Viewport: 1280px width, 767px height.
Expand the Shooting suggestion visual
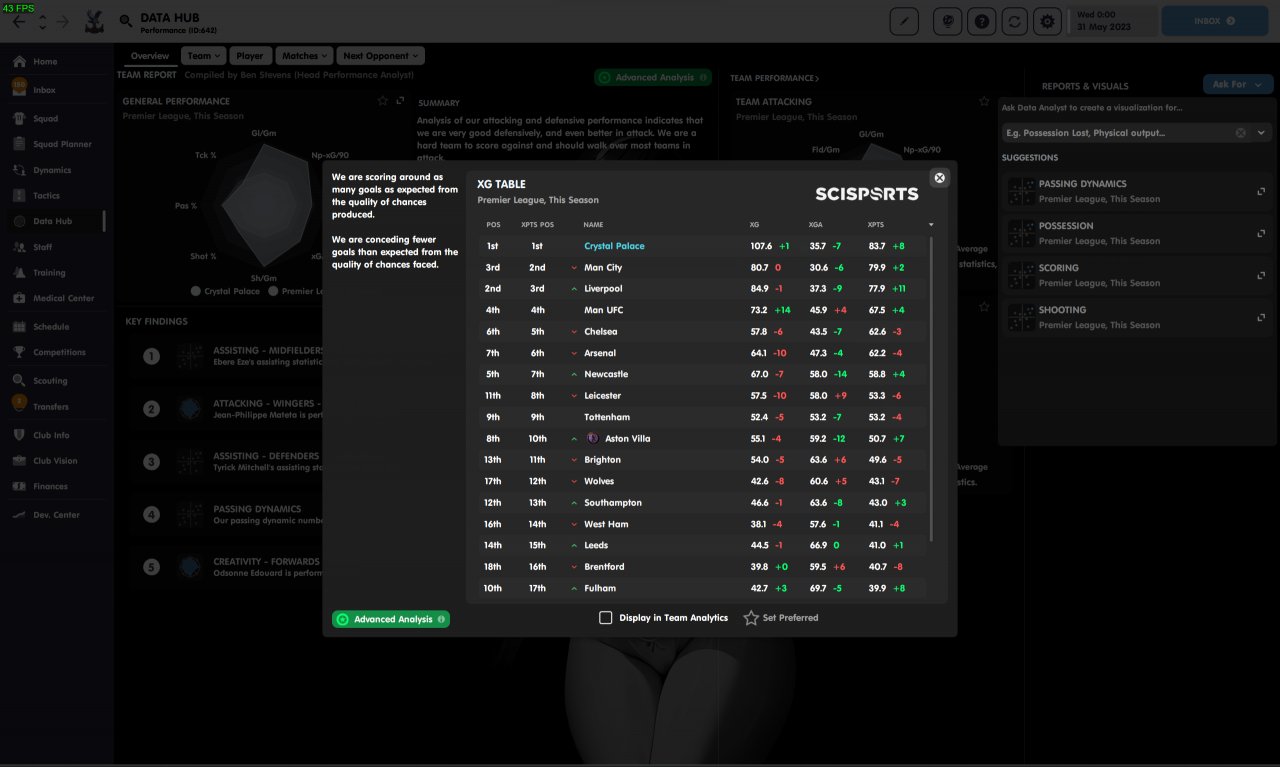(x=1261, y=317)
